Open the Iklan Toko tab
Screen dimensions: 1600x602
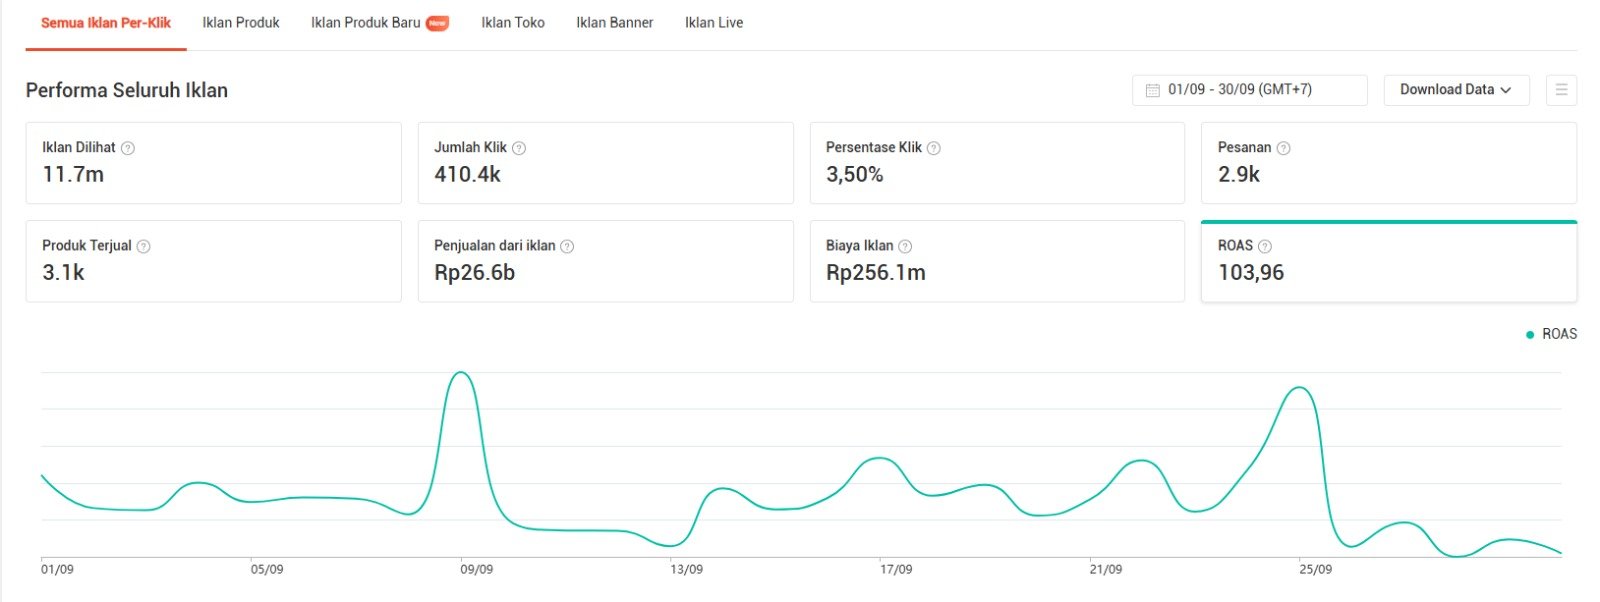point(513,23)
